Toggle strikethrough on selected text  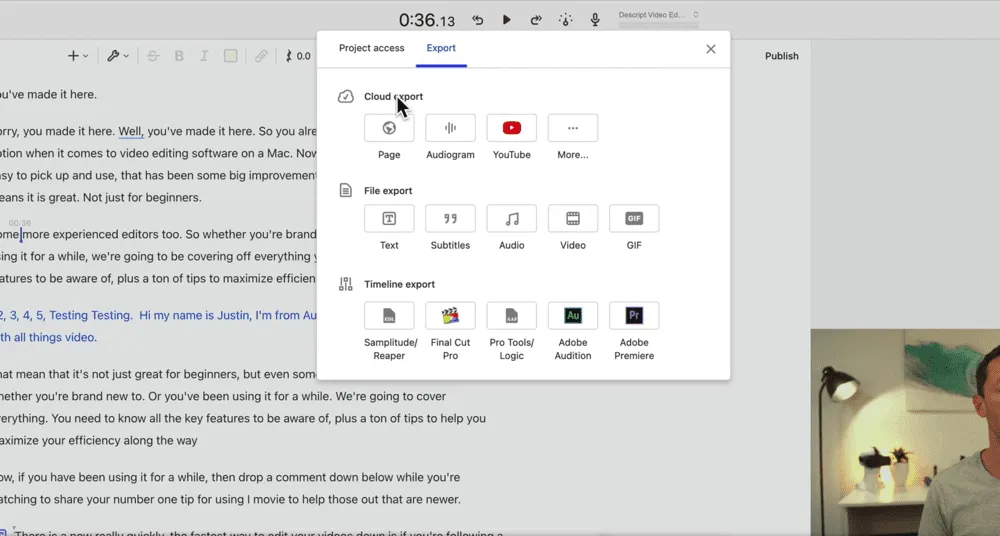(153, 56)
